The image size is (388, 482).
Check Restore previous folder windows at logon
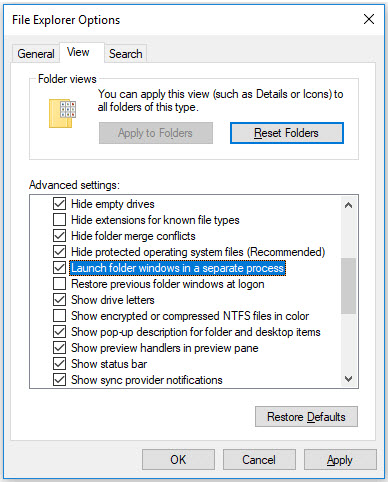(x=59, y=284)
